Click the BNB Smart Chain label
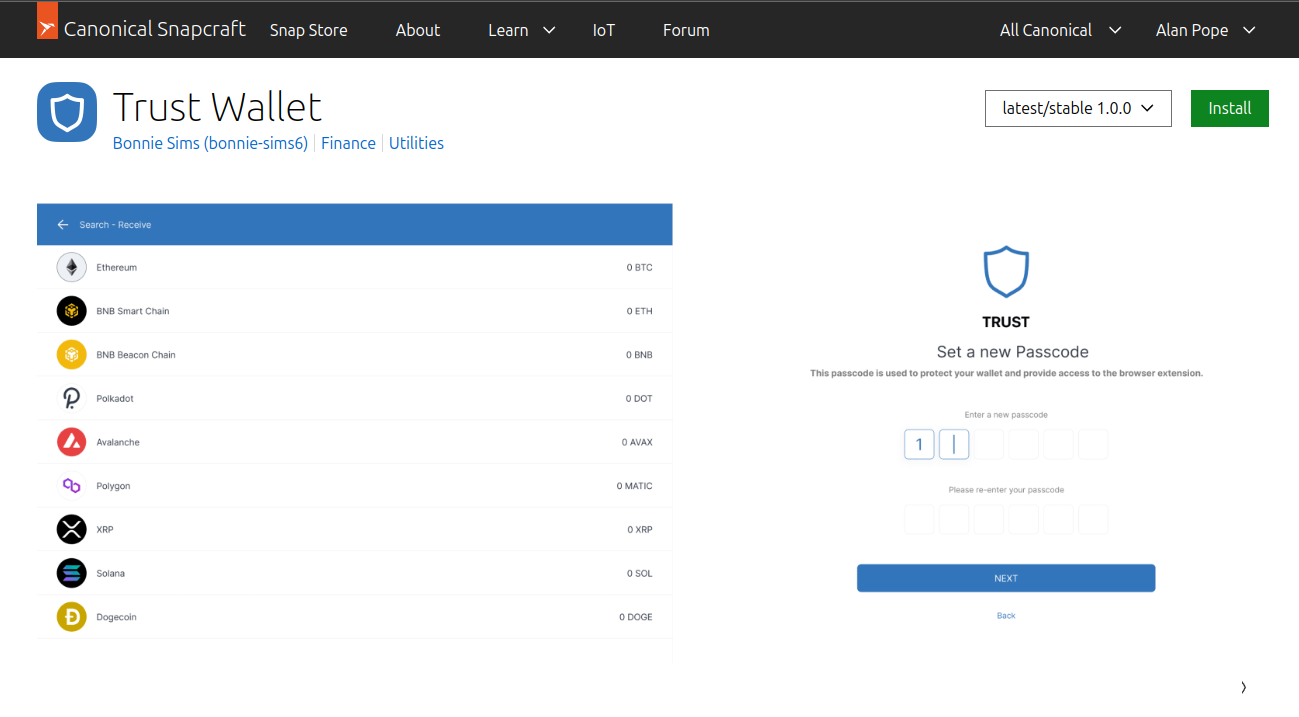This screenshot has width=1299, height=717. click(x=133, y=311)
